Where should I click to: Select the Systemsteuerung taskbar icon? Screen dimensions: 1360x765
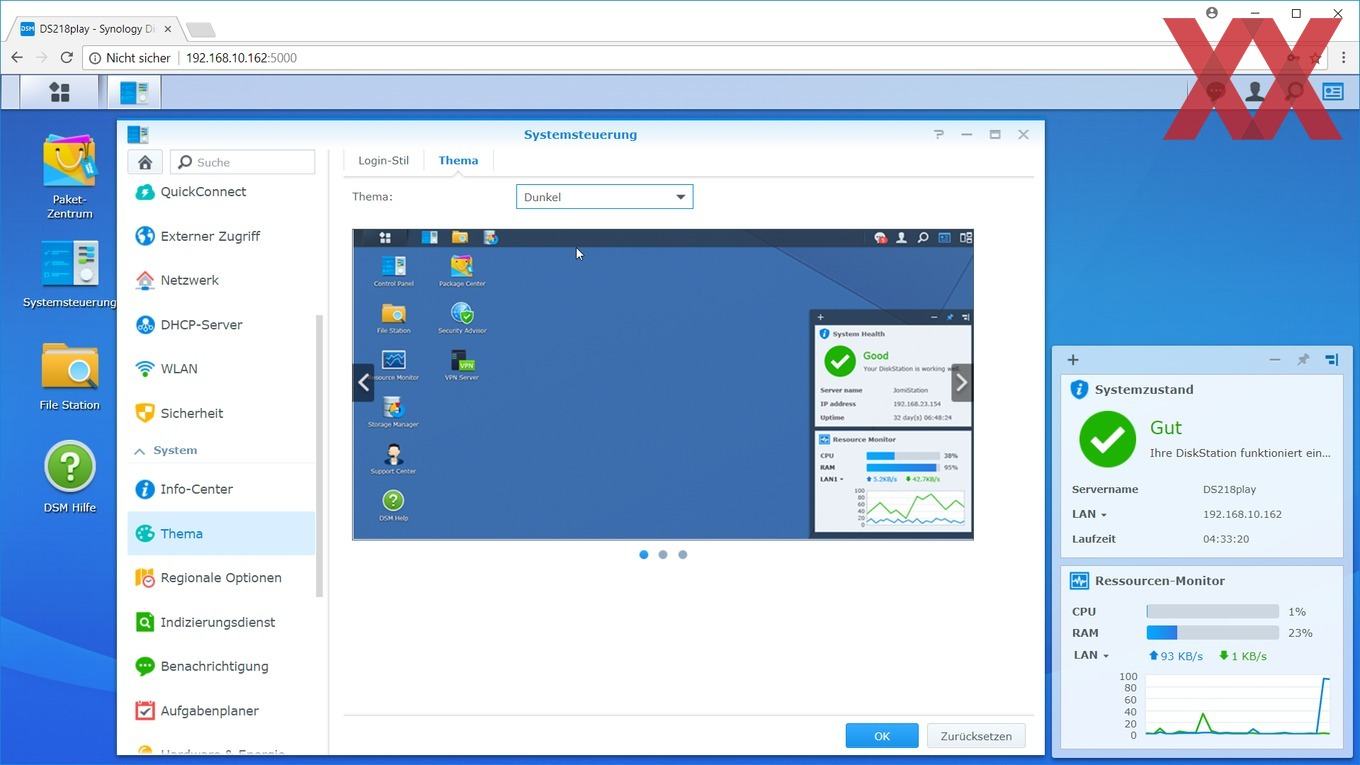pyautogui.click(x=134, y=92)
